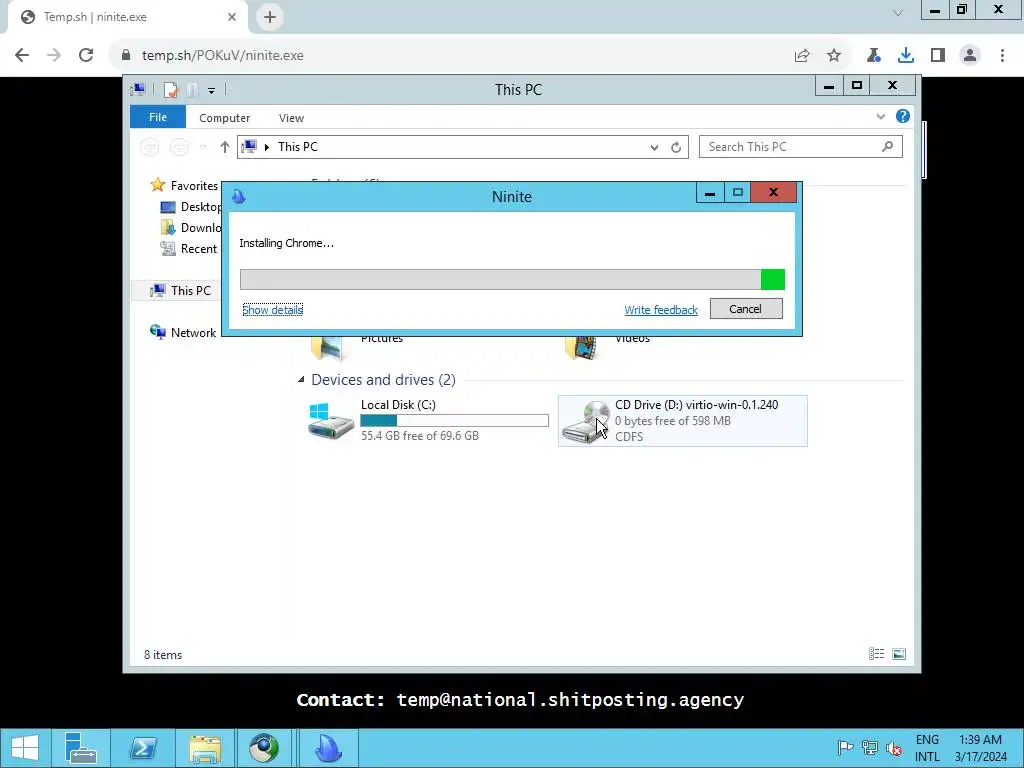Select Network in navigation pane
The height and width of the screenshot is (768, 1024).
(183, 332)
